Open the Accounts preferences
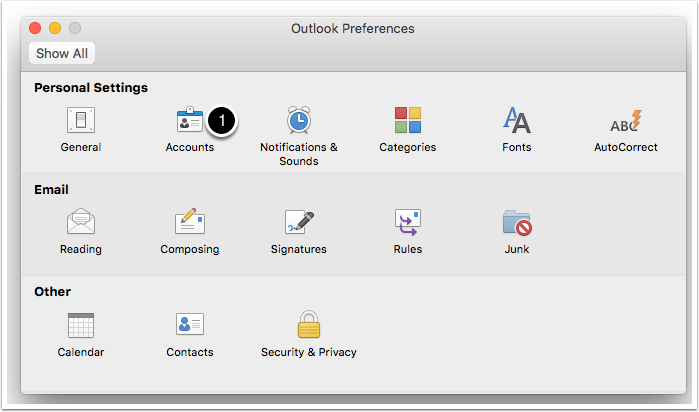 tap(189, 122)
